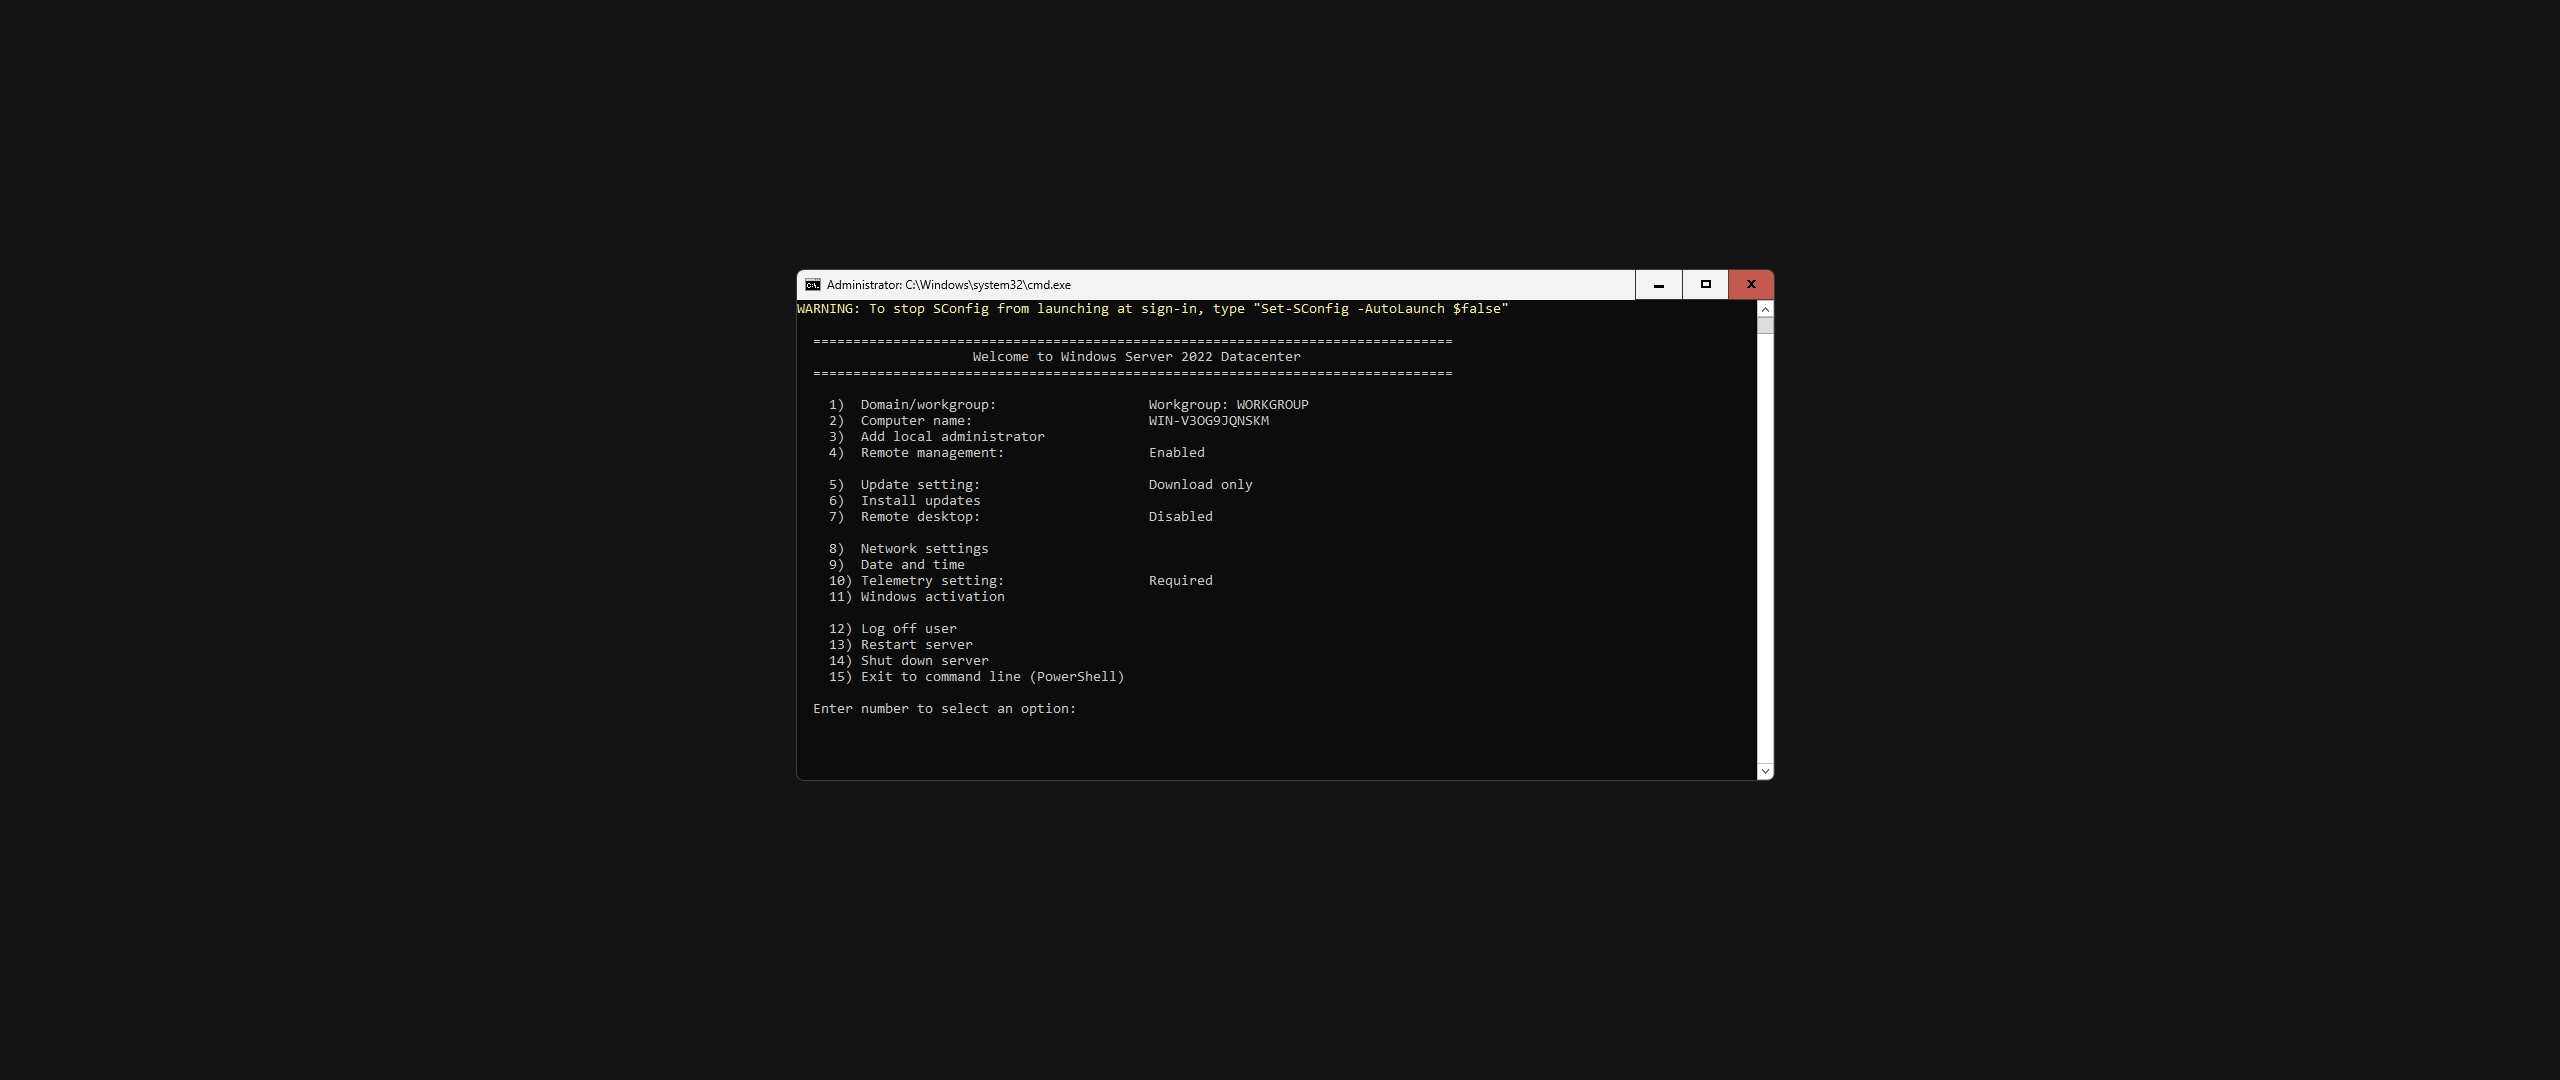Click the vertical scrollbar thumb
Viewport: 2560px width, 1080px height.
coord(1765,325)
